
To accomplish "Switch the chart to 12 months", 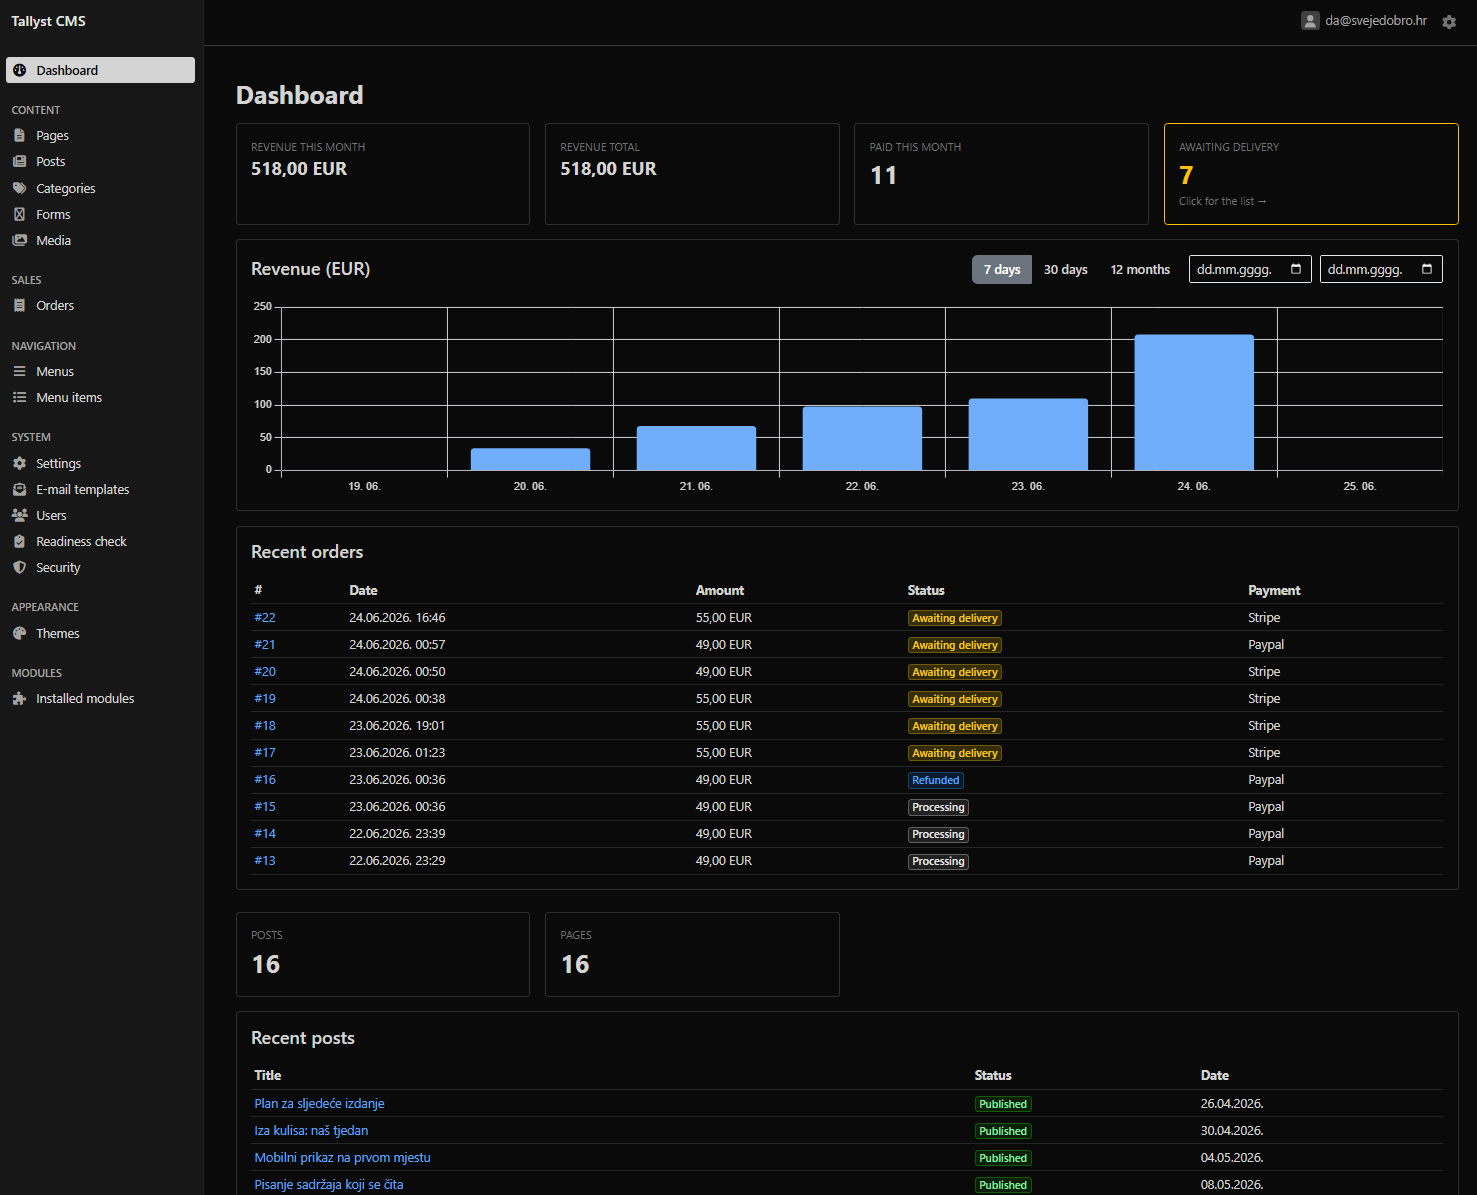I will point(1140,269).
